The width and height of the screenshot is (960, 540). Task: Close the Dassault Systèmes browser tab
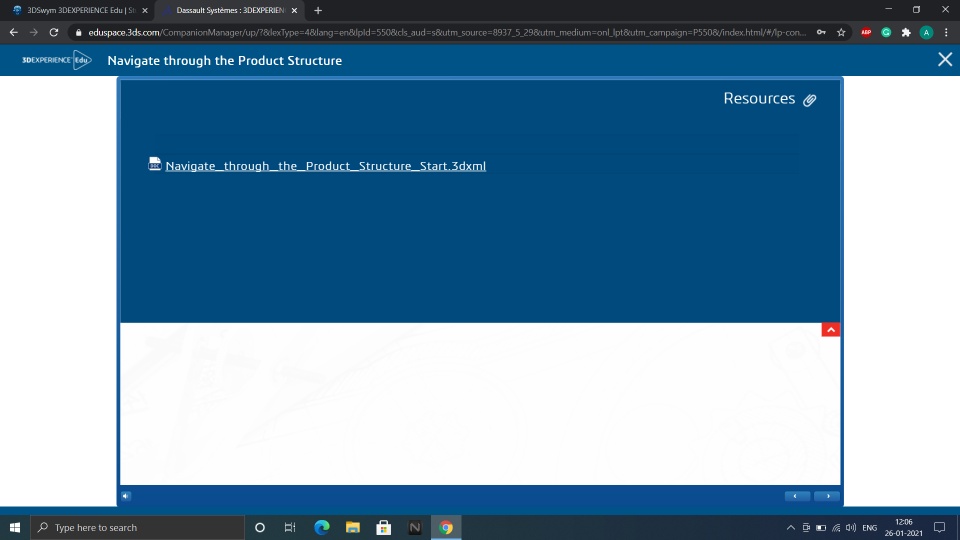click(x=294, y=10)
